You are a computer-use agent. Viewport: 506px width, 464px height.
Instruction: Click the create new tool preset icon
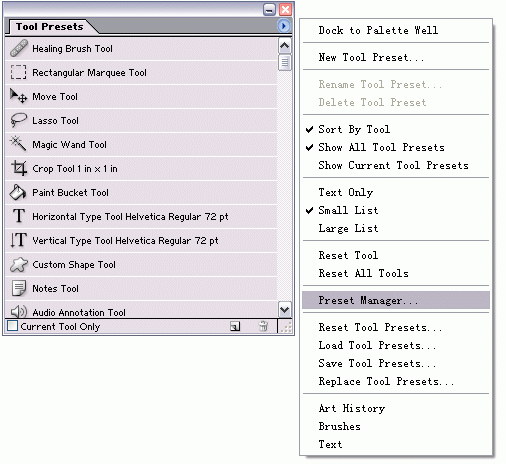[x=235, y=326]
